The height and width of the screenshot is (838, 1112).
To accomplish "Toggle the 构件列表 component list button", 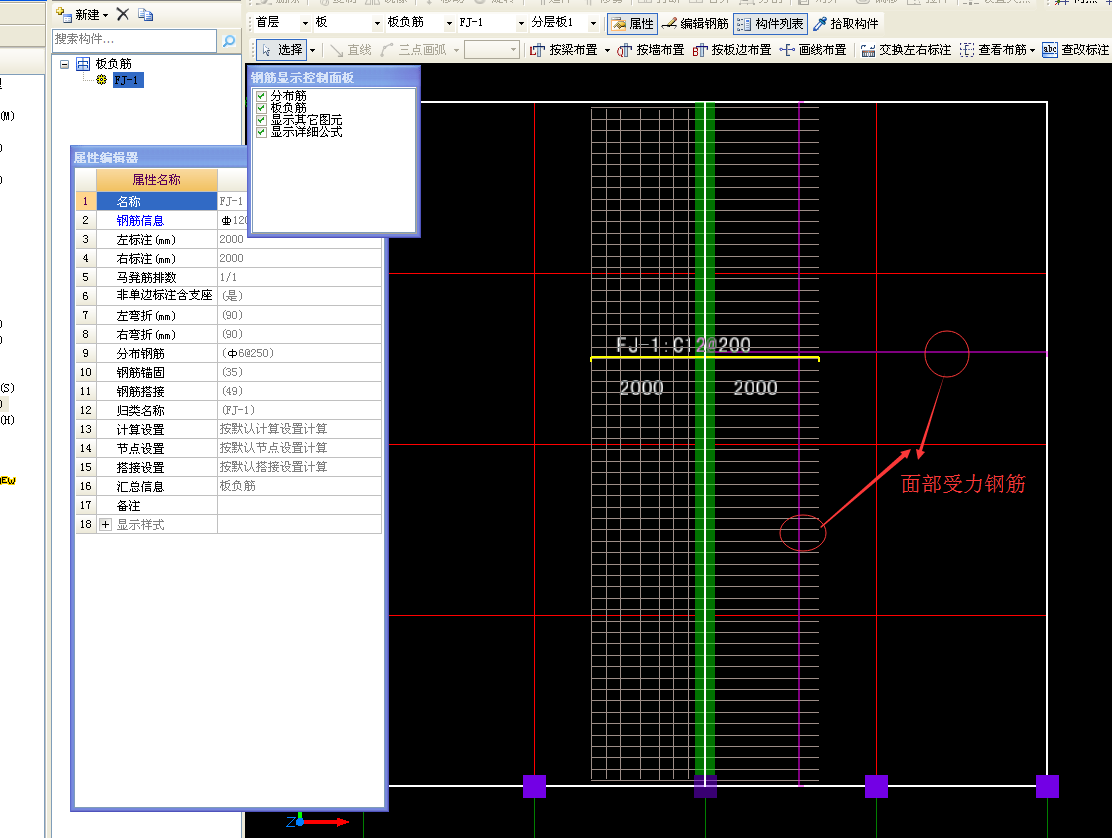I will [x=770, y=23].
